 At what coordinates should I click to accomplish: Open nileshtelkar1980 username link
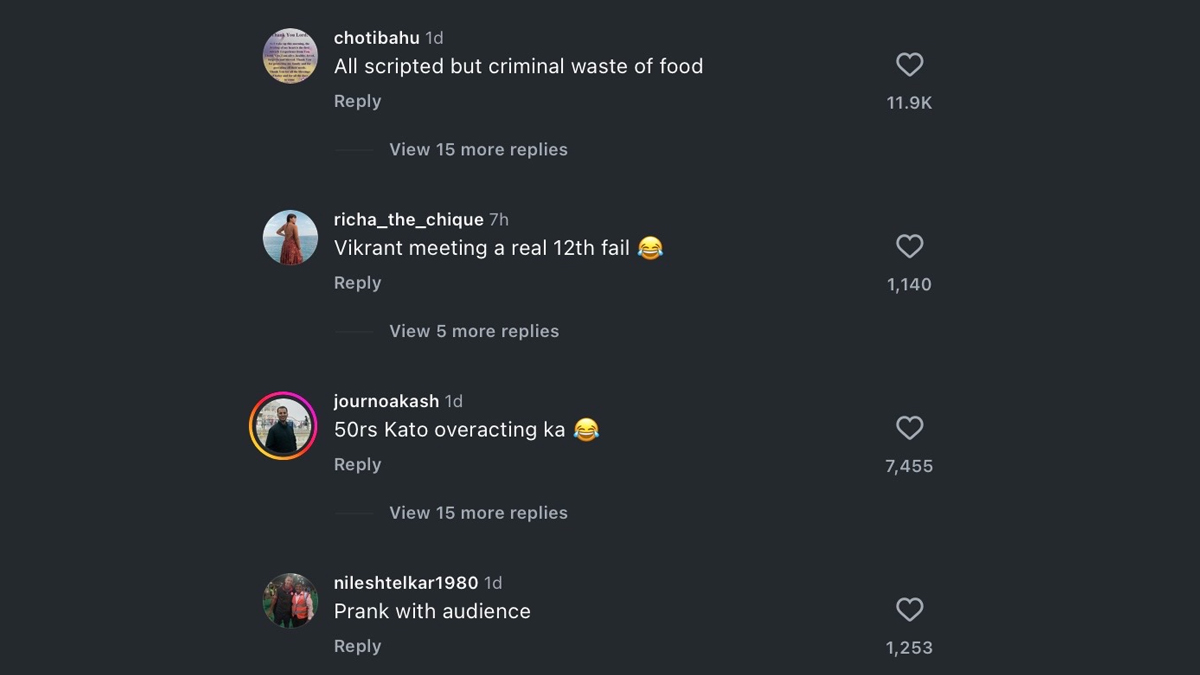pyautogui.click(x=406, y=583)
